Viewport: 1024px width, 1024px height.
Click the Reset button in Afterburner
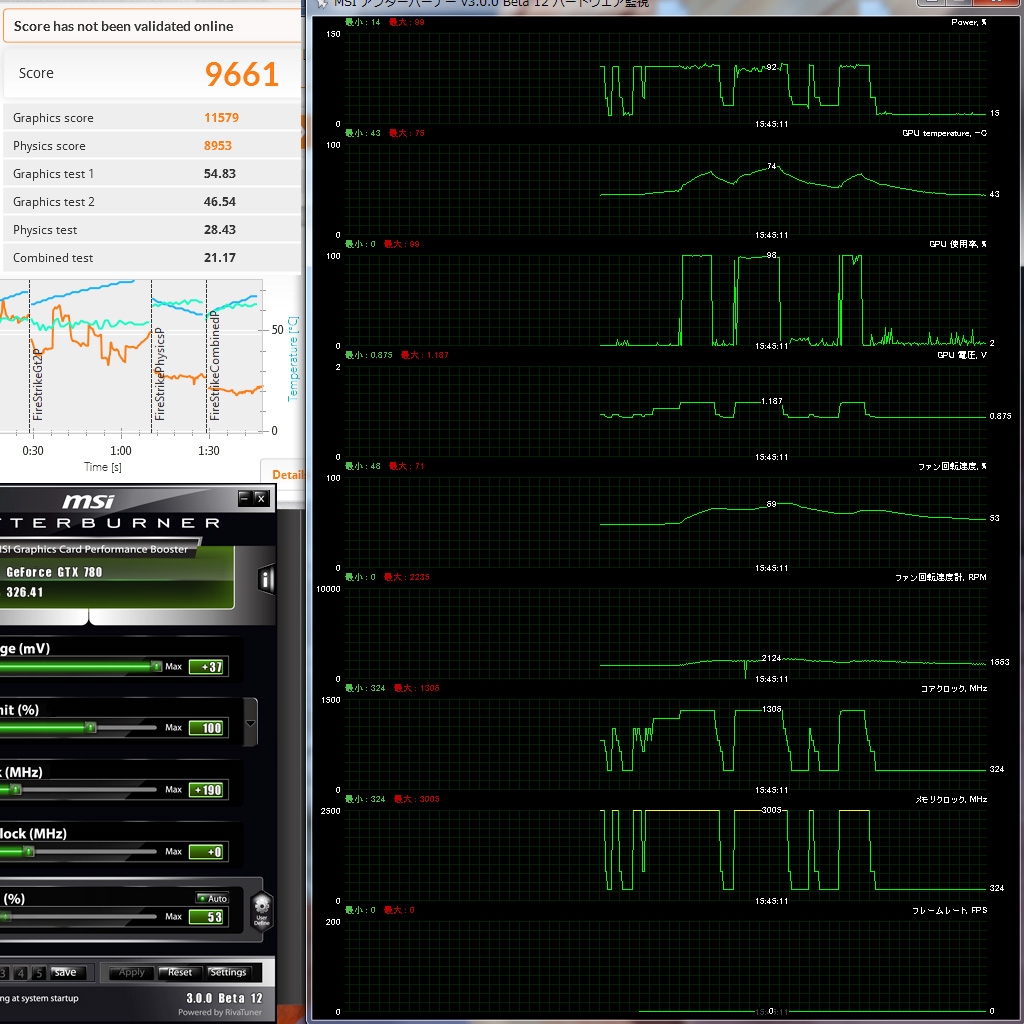(x=180, y=972)
